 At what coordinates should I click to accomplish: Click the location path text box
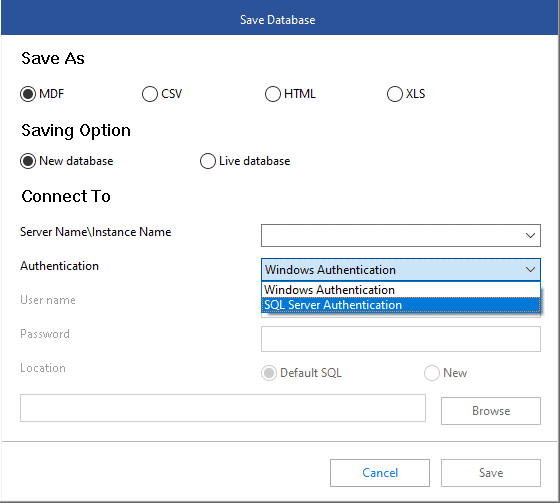(x=222, y=408)
